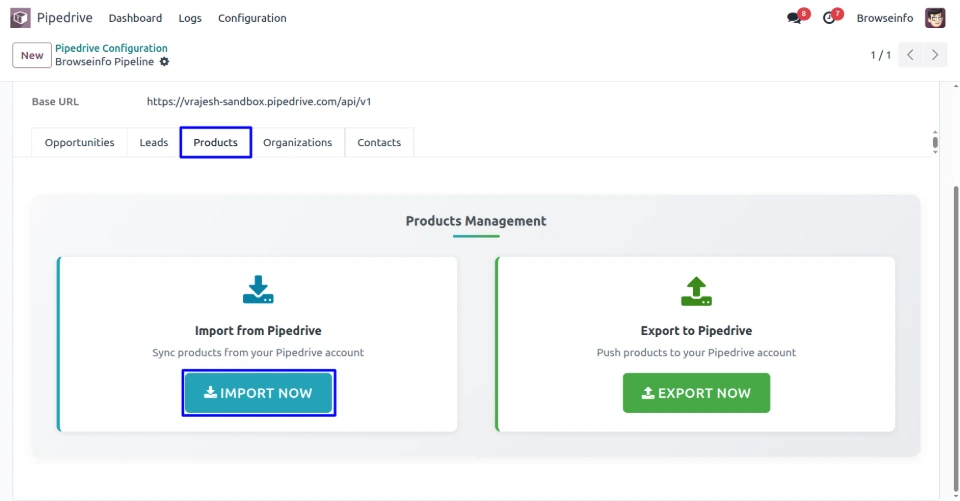
Task: Open the Contacts tab
Action: point(379,143)
